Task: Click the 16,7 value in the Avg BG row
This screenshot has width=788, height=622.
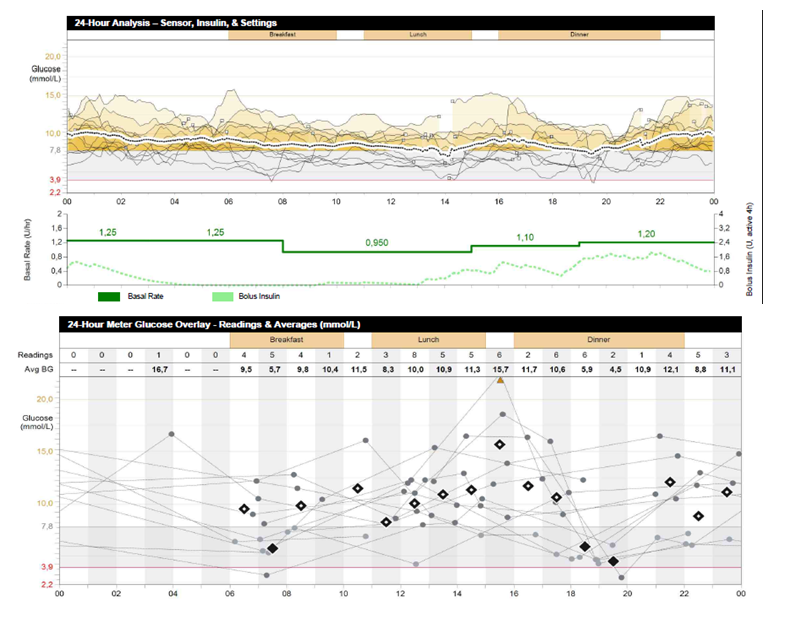Action: pyautogui.click(x=158, y=370)
